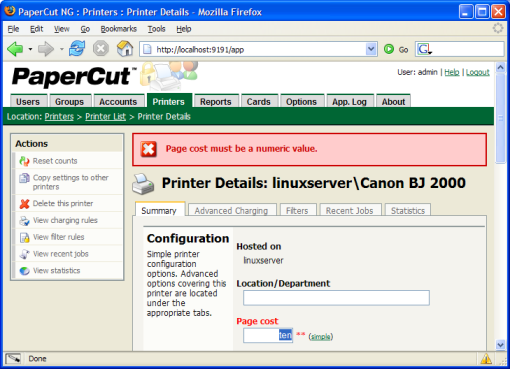The height and width of the screenshot is (369, 510).
Task: Click the page icon in the address bar
Action: [147, 50]
